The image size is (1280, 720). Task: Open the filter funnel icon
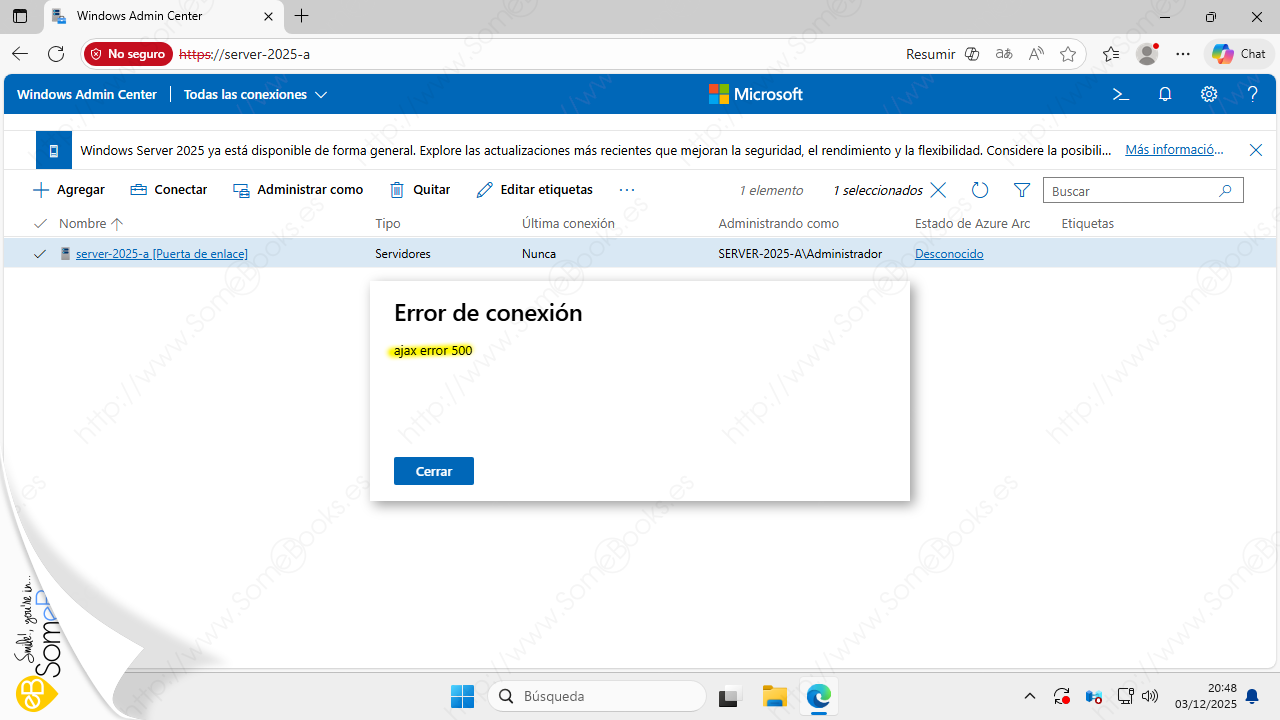point(1021,190)
